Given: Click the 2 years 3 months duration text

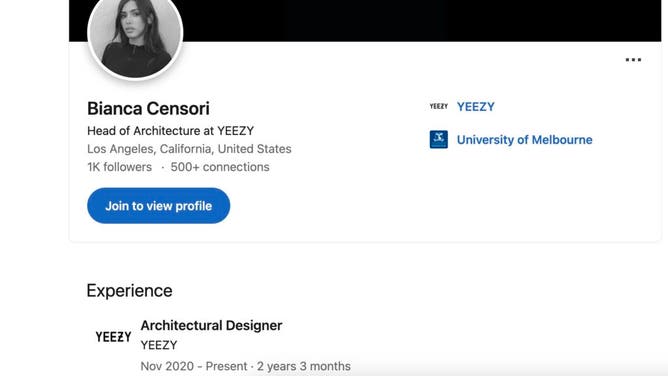Looking at the screenshot, I should pyautogui.click(x=304, y=366).
